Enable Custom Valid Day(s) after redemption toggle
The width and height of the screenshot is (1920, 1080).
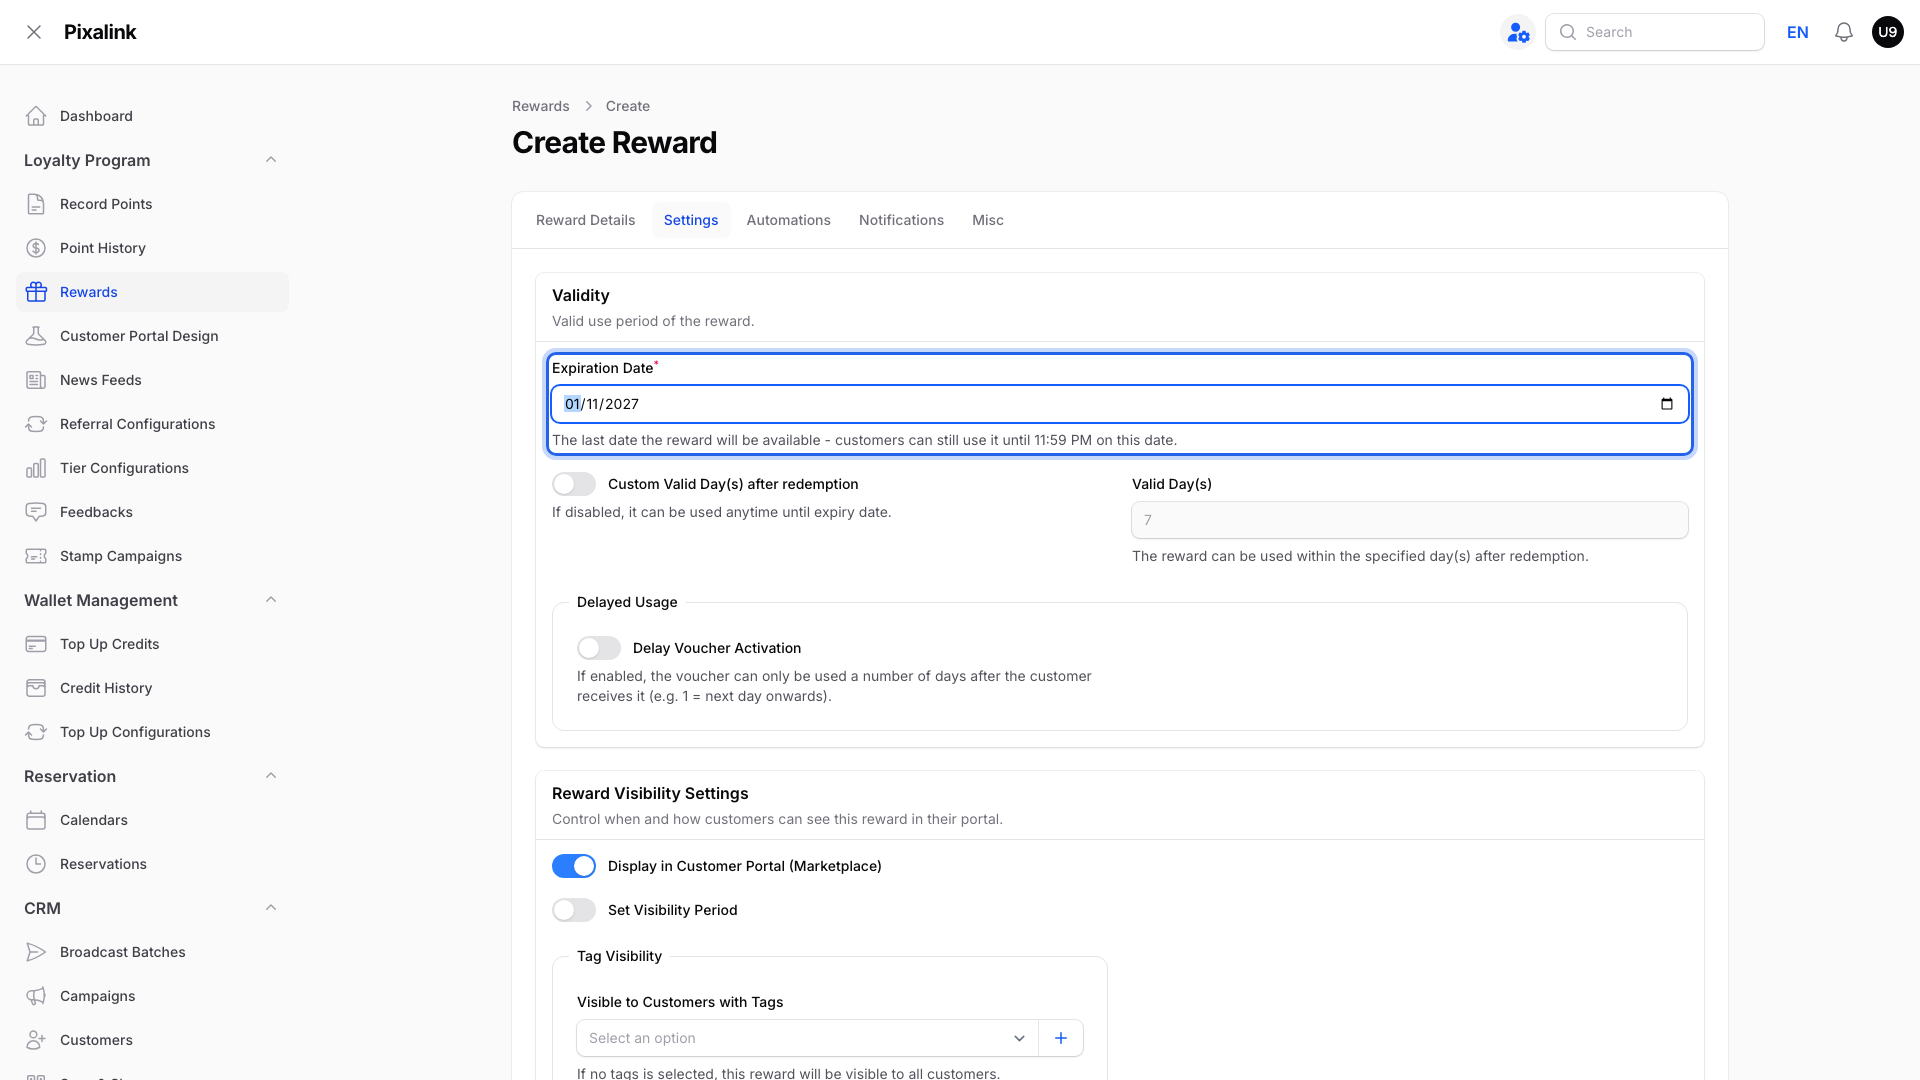(x=574, y=484)
